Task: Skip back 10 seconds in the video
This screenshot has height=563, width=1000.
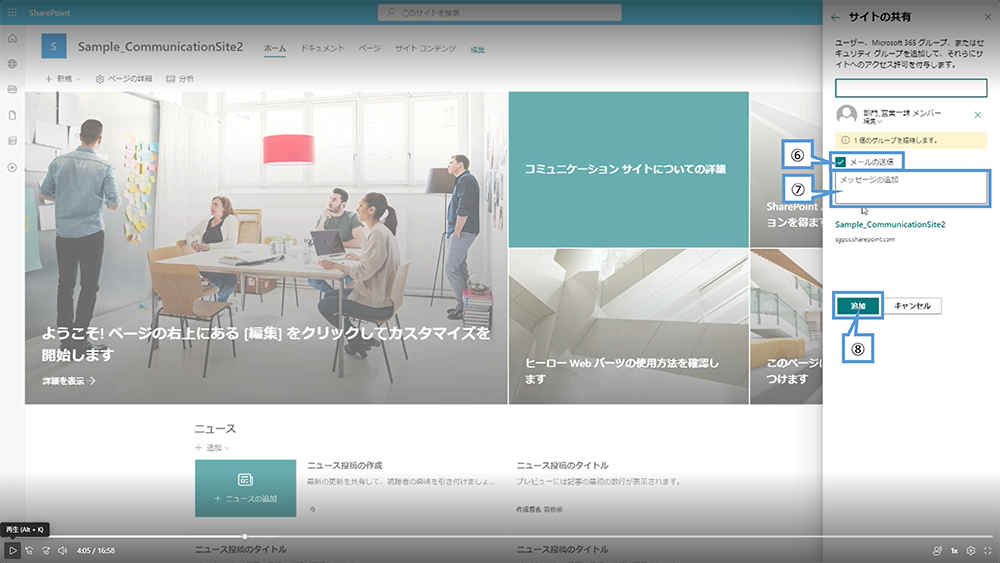Action: coord(29,550)
